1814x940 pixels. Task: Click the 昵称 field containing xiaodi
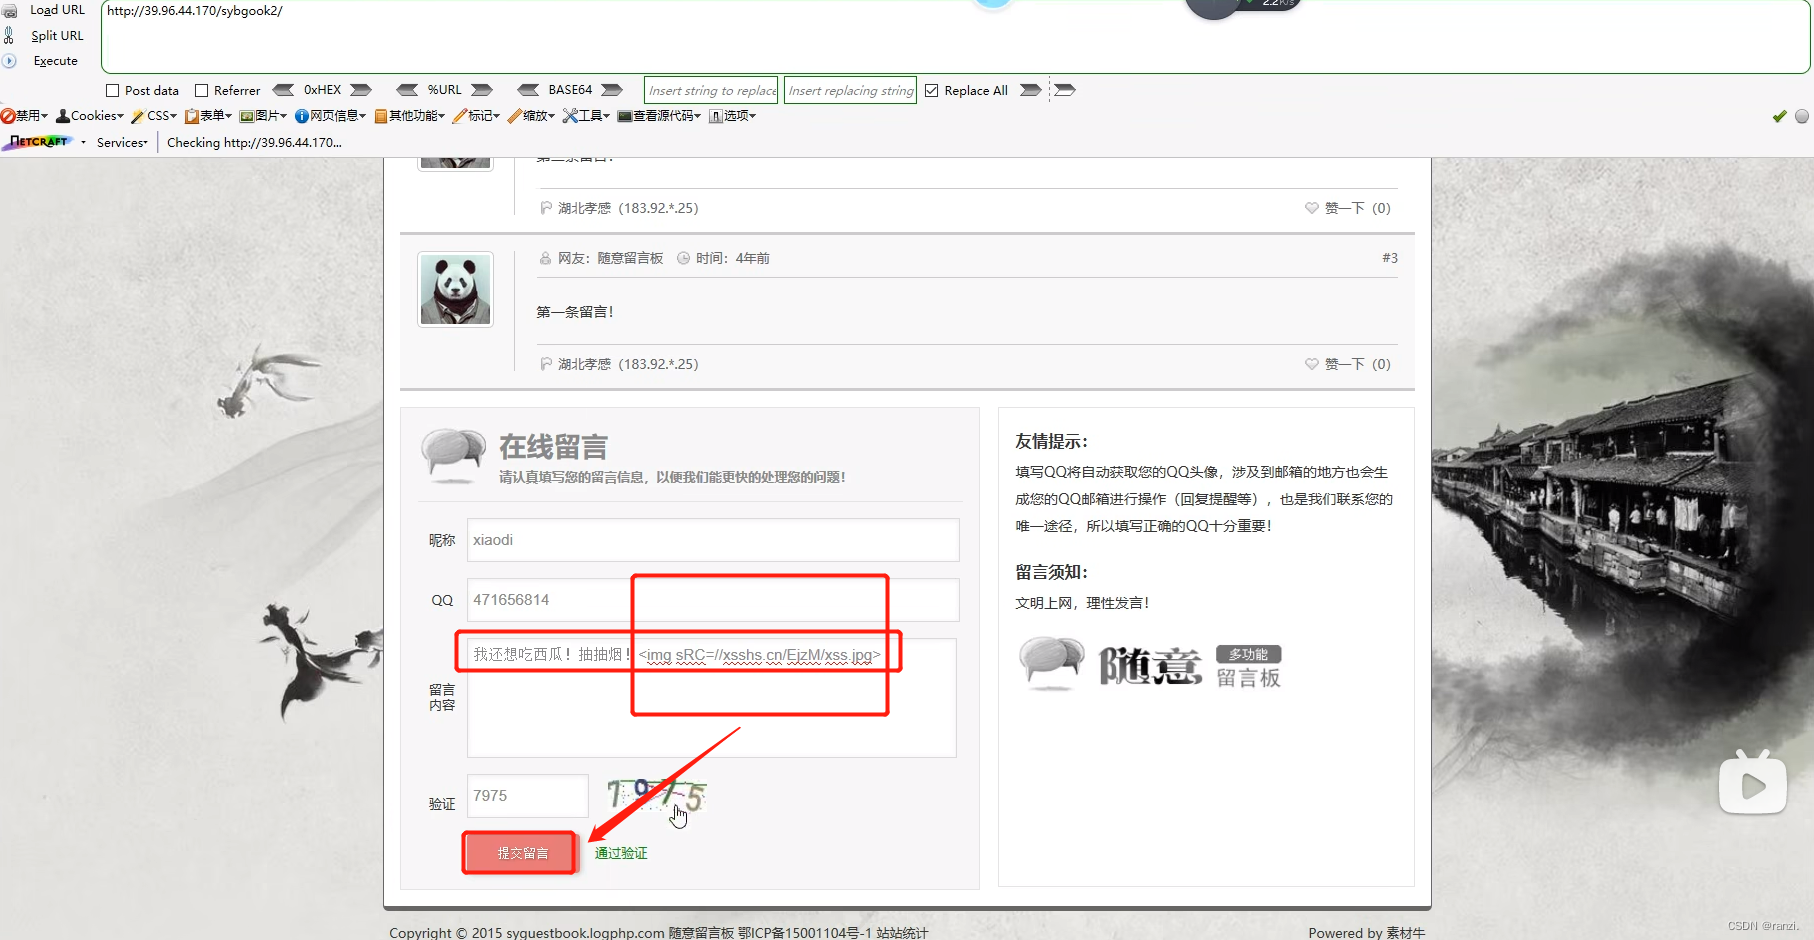pos(713,540)
